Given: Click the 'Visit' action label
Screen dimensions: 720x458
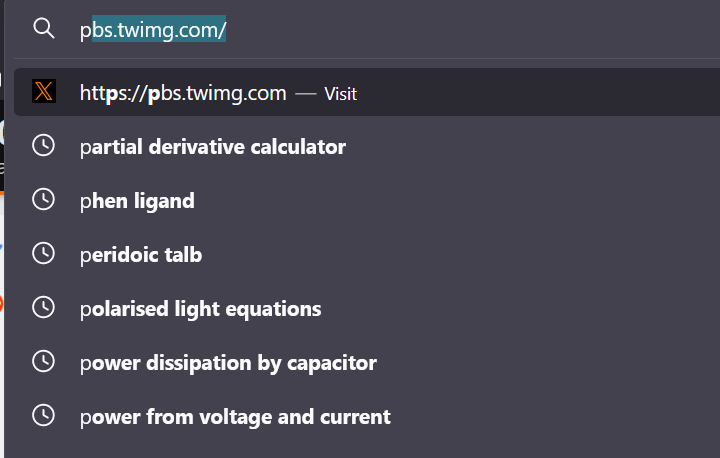Looking at the screenshot, I should (340, 94).
